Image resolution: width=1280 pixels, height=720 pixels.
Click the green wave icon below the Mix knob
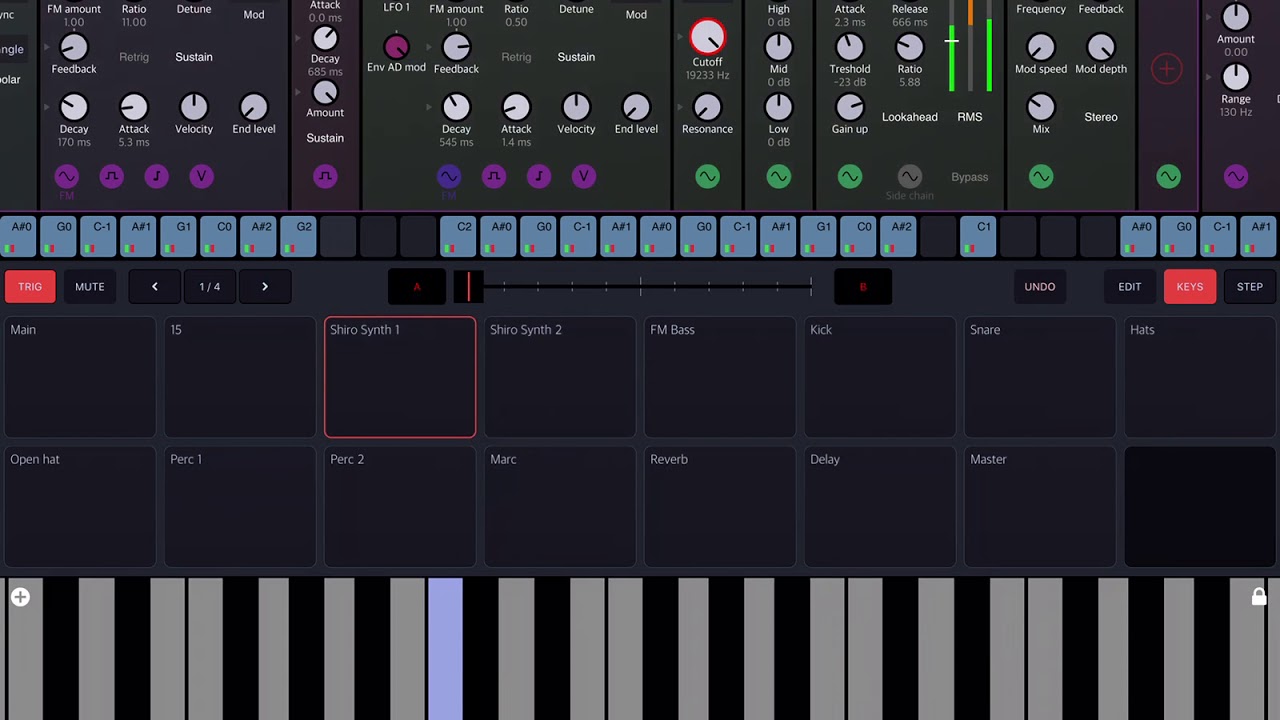pos(1041,177)
